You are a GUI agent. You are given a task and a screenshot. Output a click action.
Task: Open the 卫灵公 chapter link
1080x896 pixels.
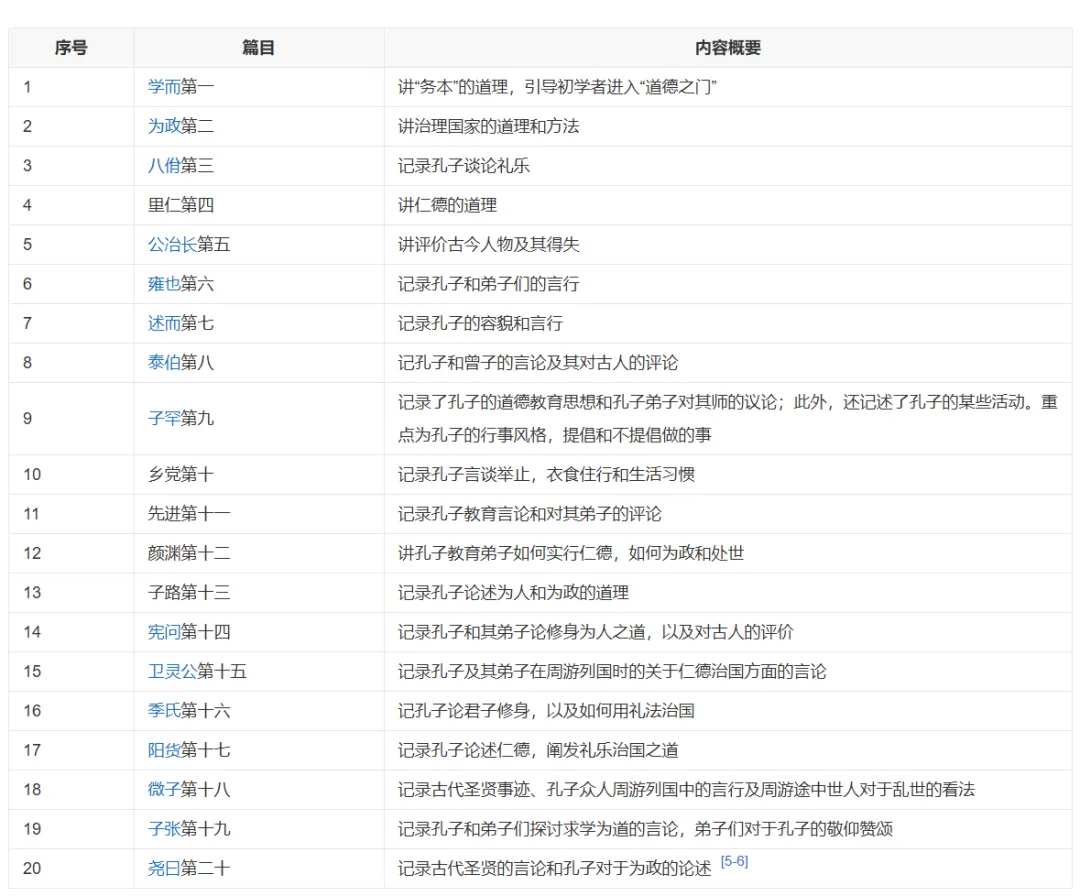pos(172,671)
